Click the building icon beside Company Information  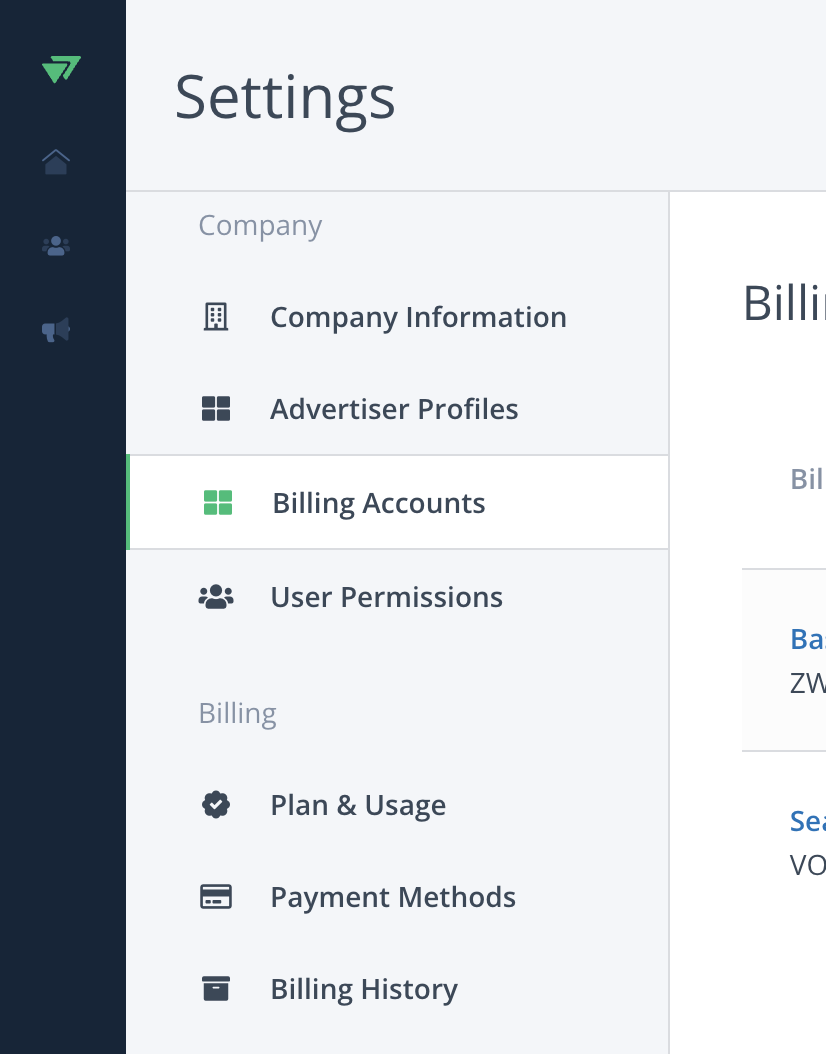tap(216, 317)
